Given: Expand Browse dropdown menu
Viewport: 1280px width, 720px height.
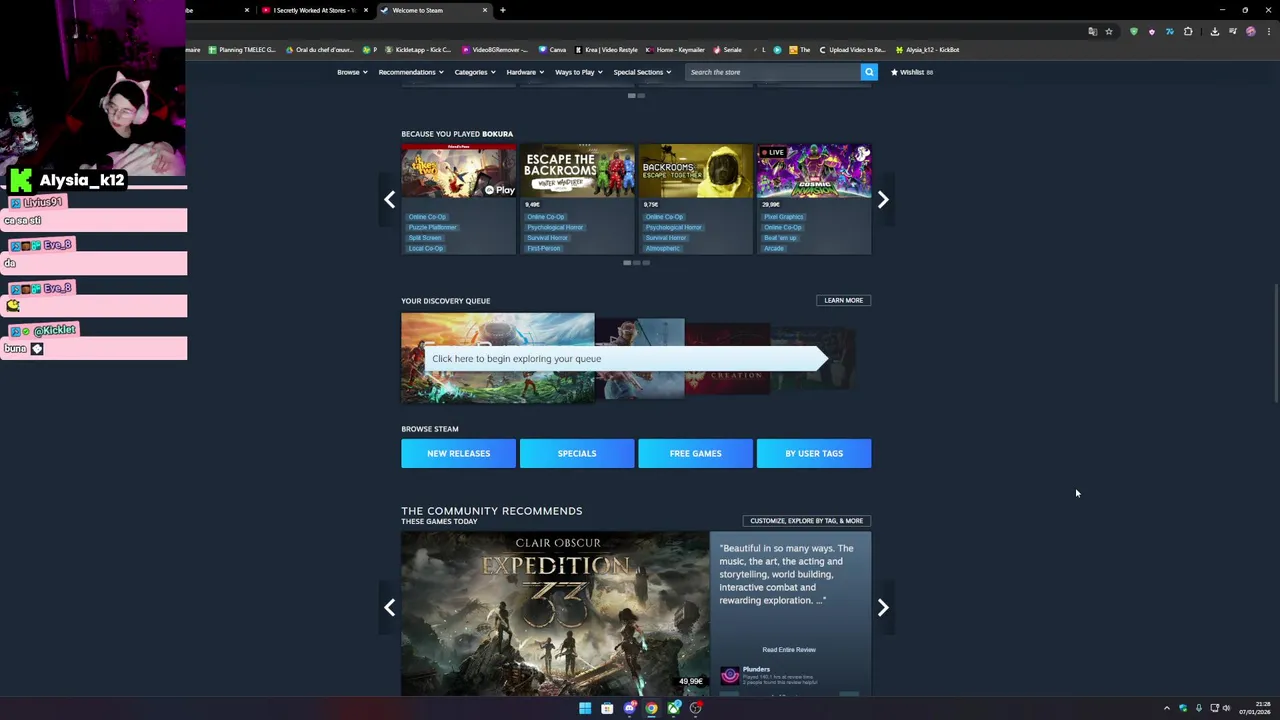Looking at the screenshot, I should [352, 72].
